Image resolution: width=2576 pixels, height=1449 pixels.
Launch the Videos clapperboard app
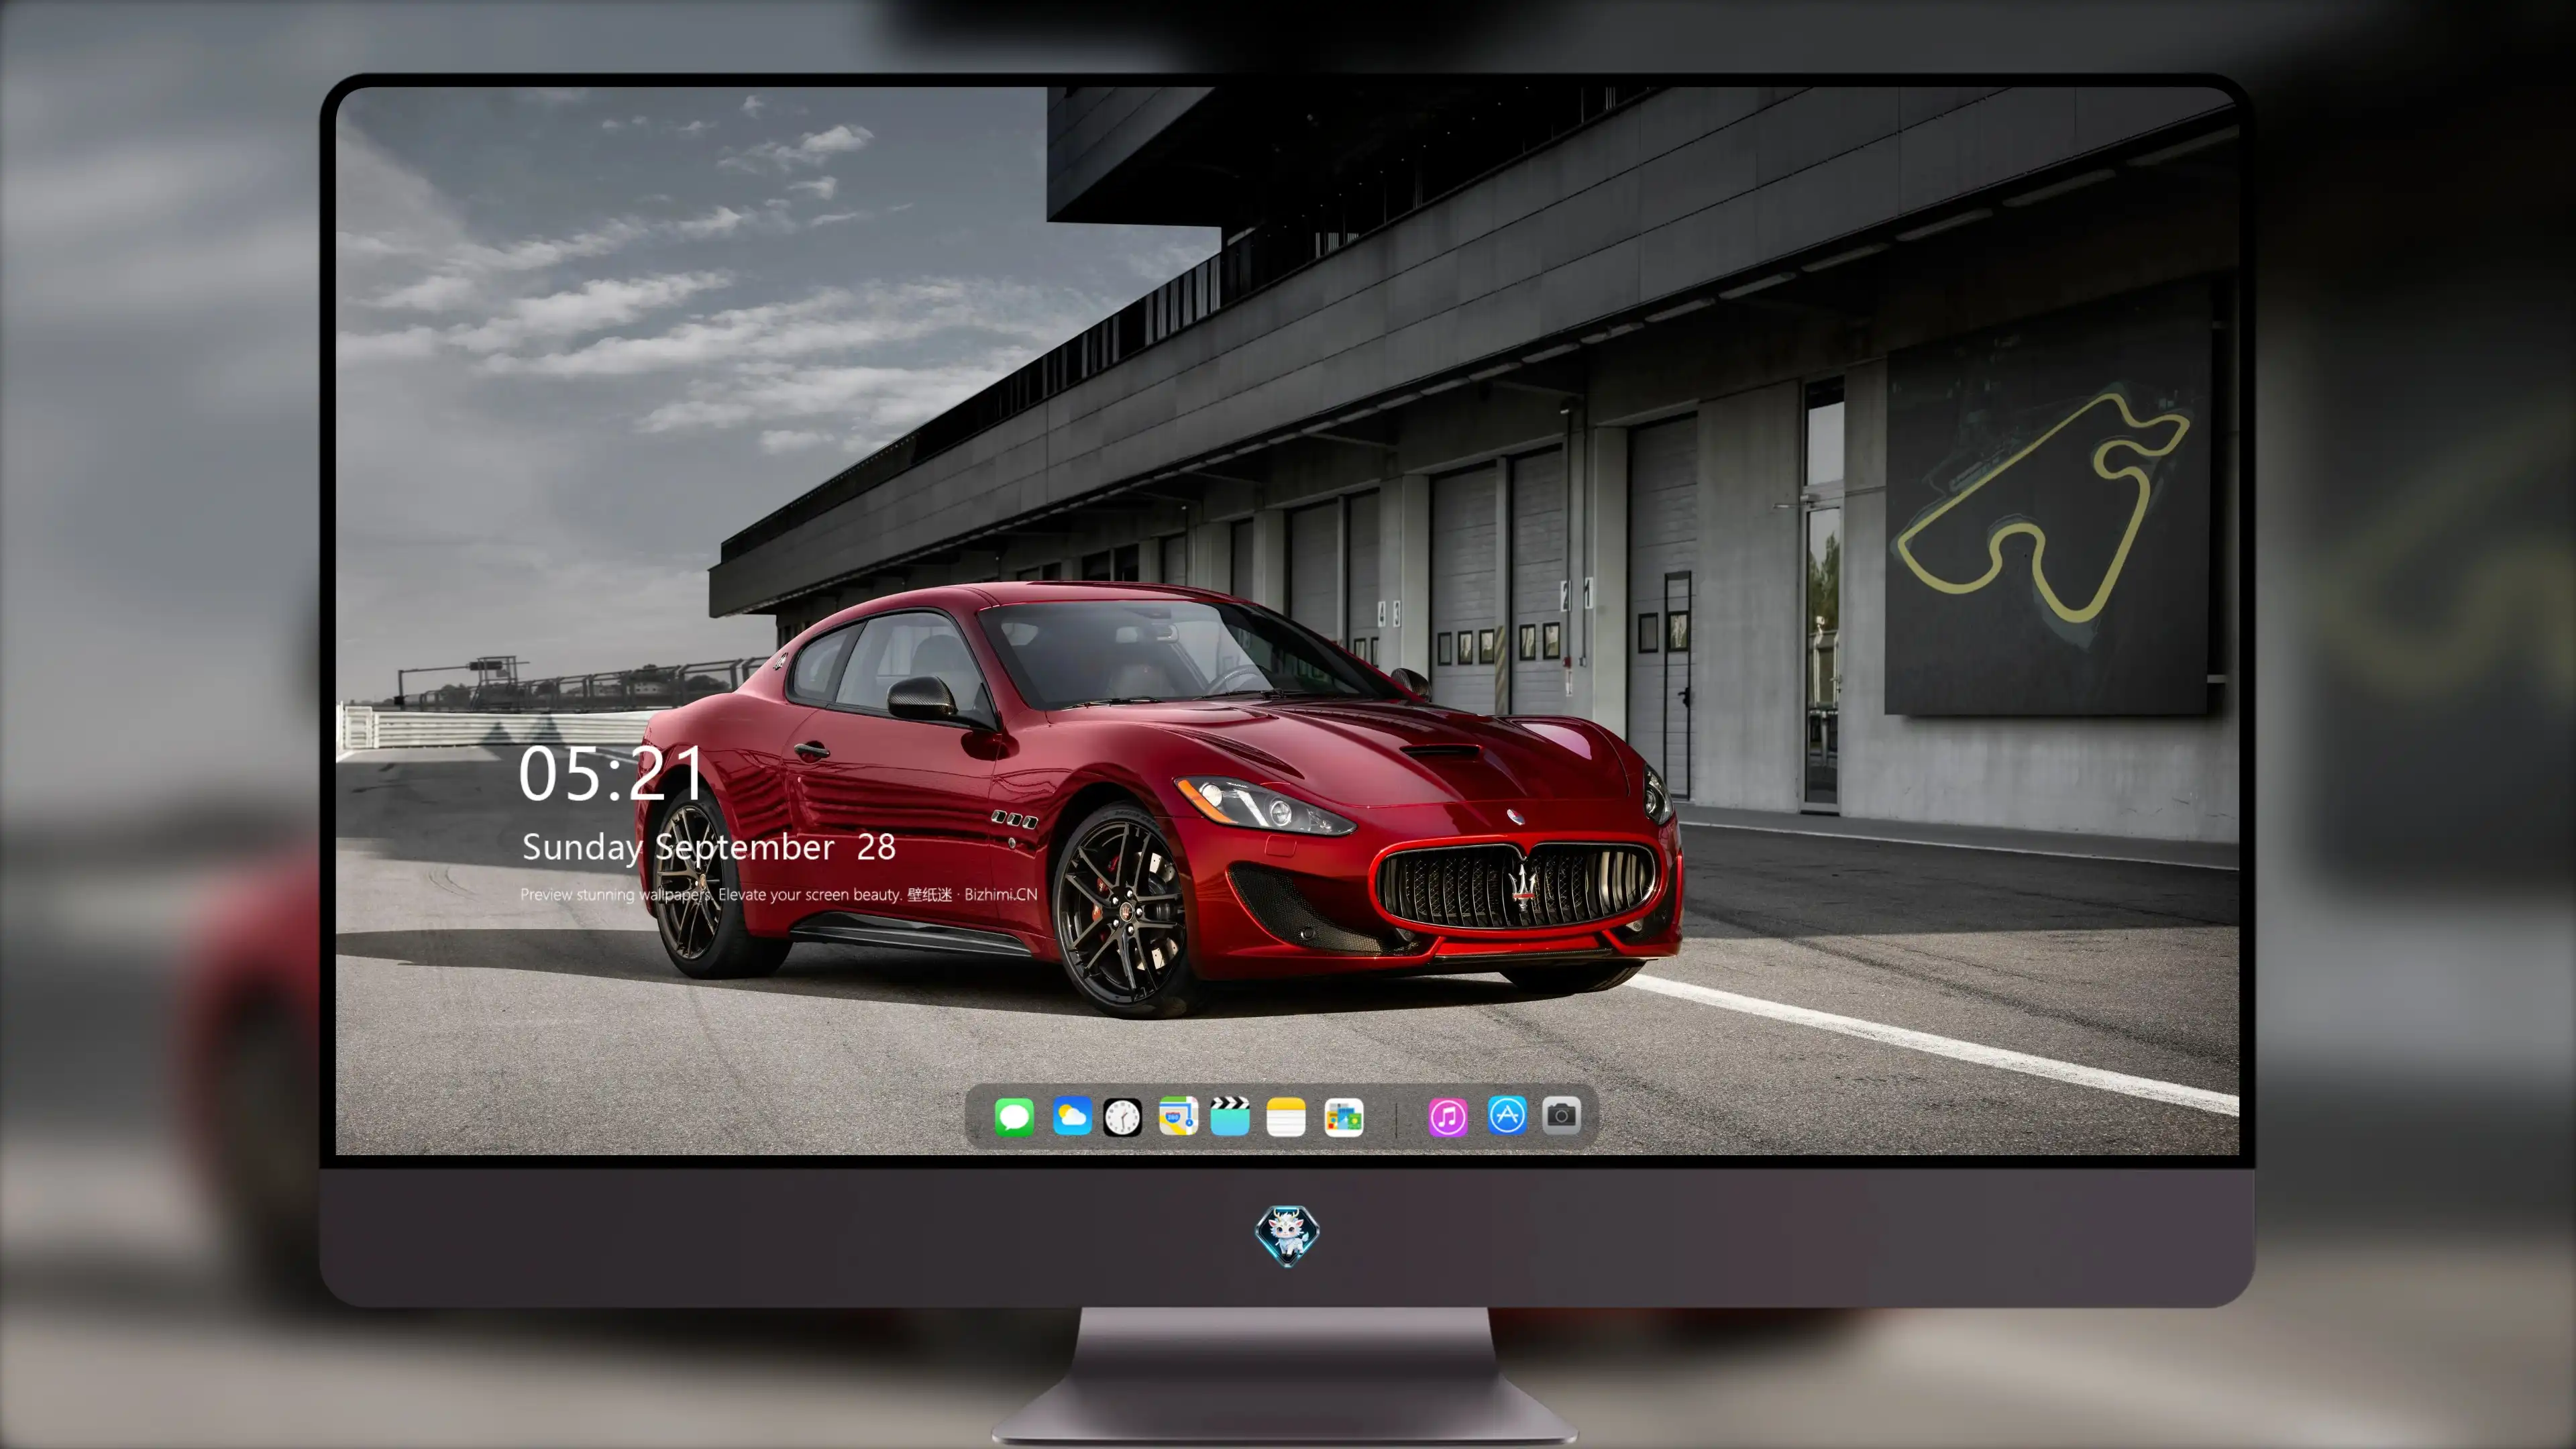(1230, 1116)
